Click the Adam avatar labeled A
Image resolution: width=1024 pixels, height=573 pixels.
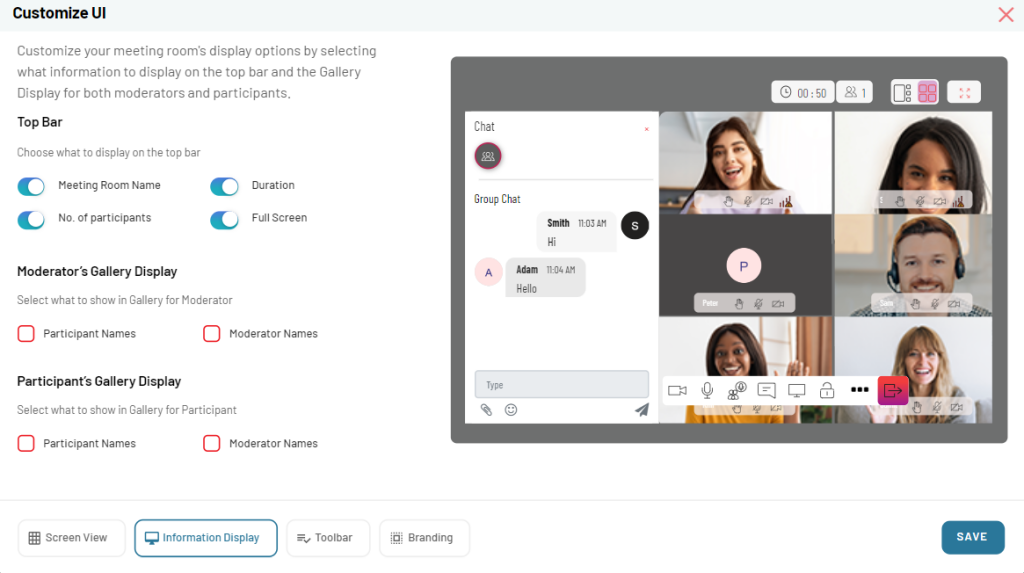(x=488, y=272)
